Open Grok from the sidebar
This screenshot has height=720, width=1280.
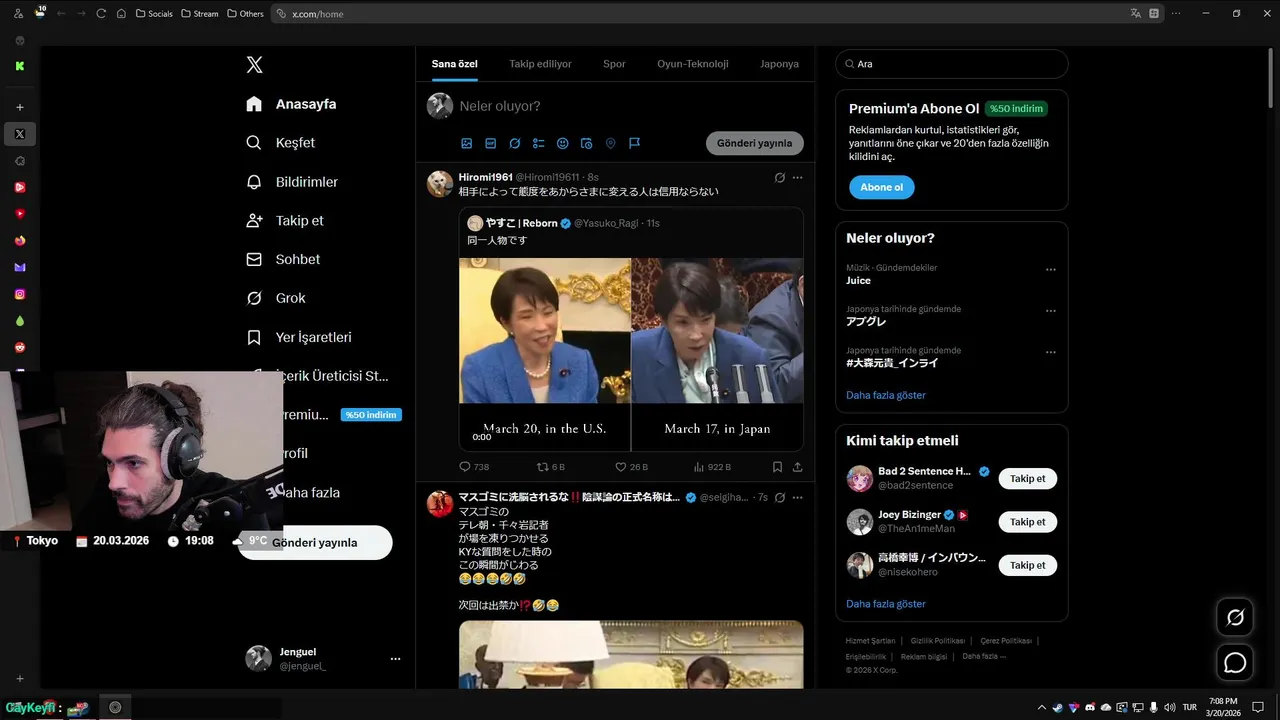(276, 298)
